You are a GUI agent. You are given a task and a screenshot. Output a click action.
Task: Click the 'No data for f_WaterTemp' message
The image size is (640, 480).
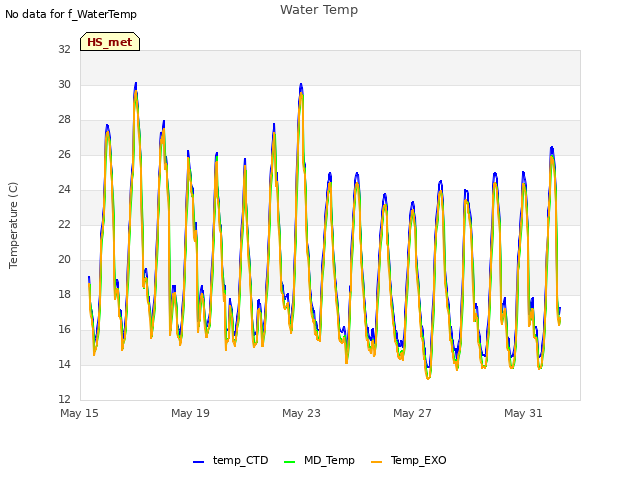(x=71, y=14)
